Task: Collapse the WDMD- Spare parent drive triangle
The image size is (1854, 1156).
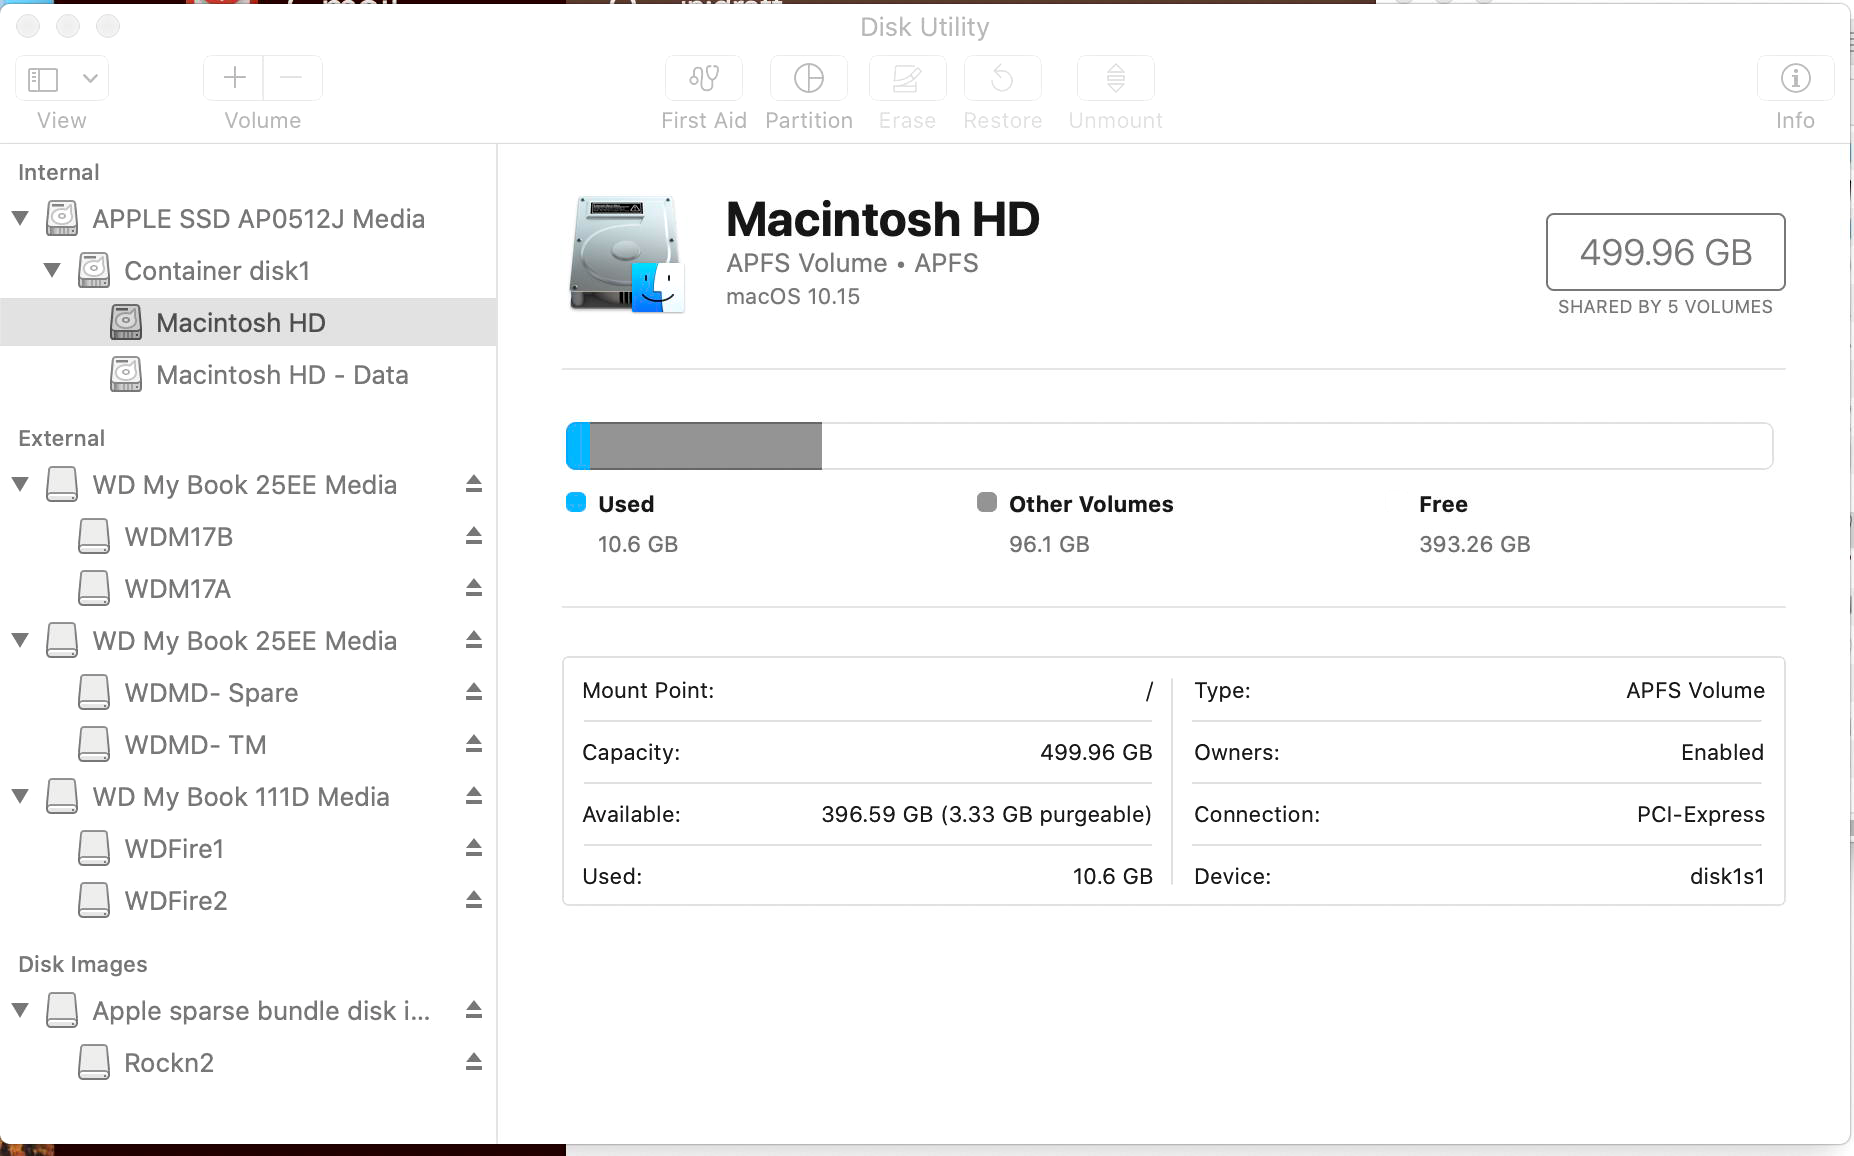Action: pyautogui.click(x=20, y=640)
